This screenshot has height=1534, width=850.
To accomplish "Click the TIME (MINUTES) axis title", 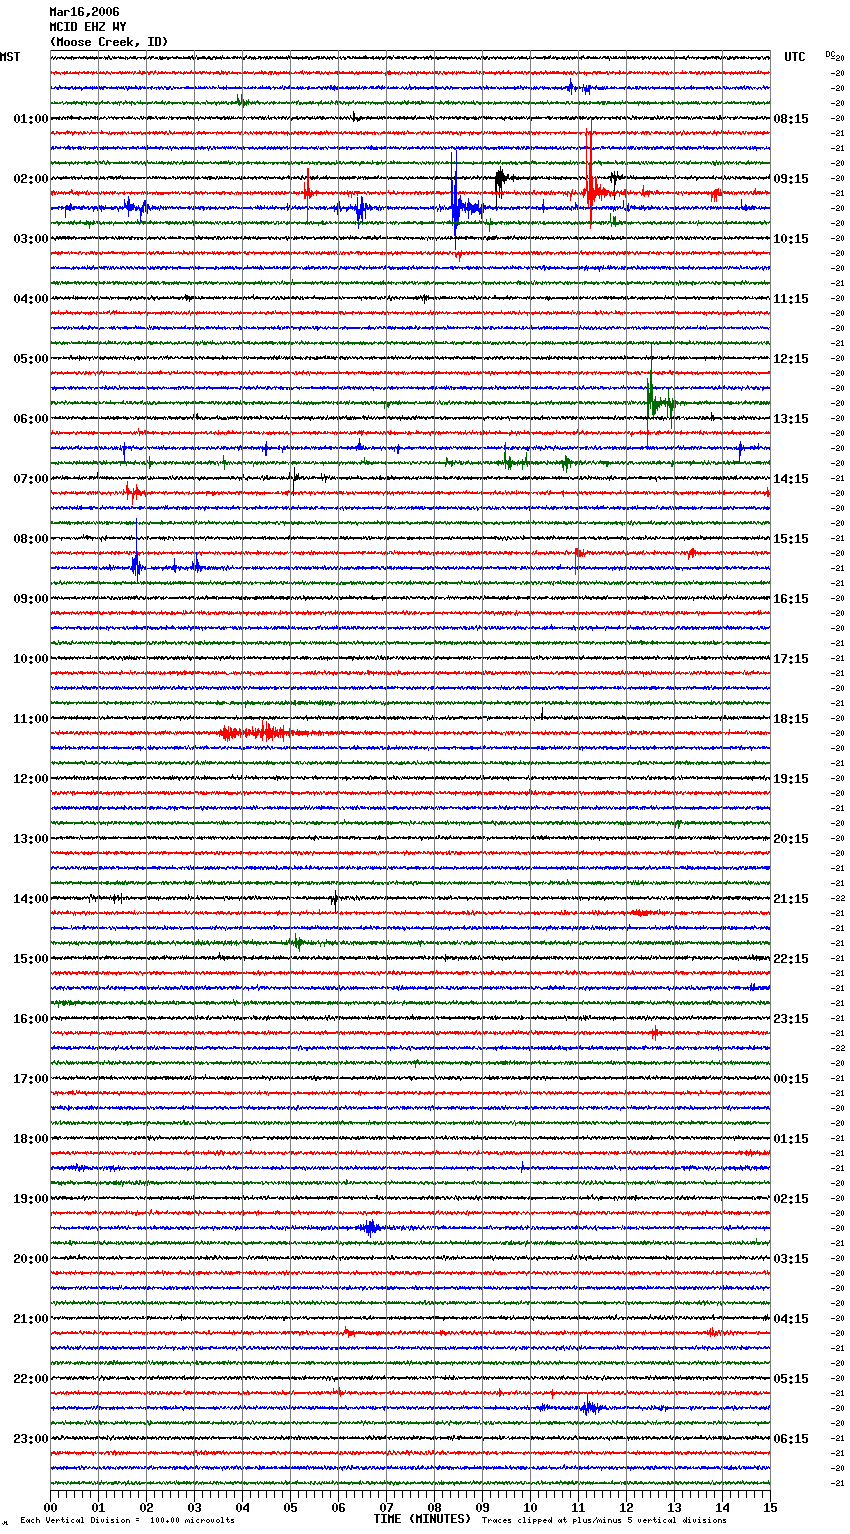I will click(x=422, y=1519).
